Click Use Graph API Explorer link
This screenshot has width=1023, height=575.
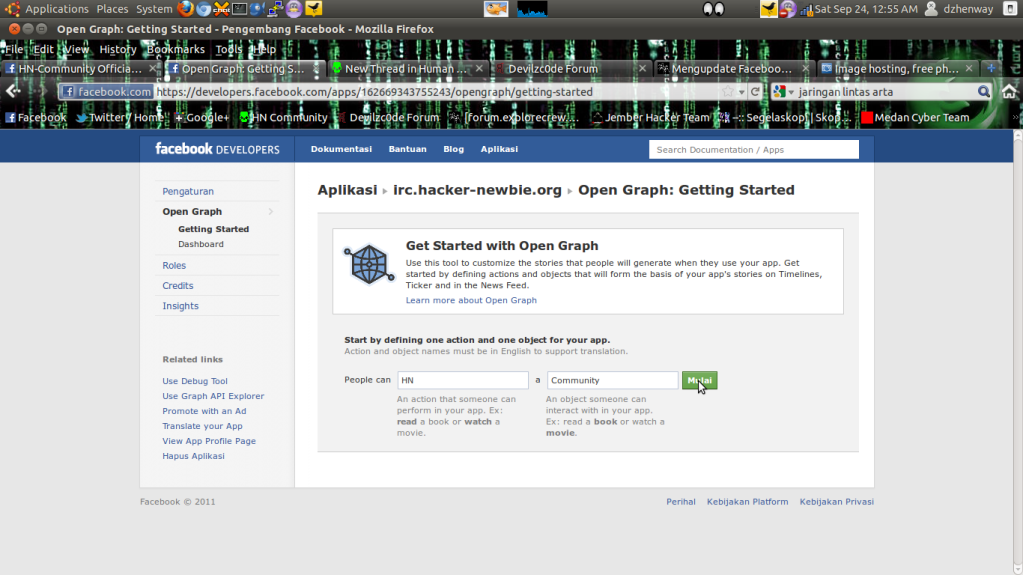pos(213,396)
